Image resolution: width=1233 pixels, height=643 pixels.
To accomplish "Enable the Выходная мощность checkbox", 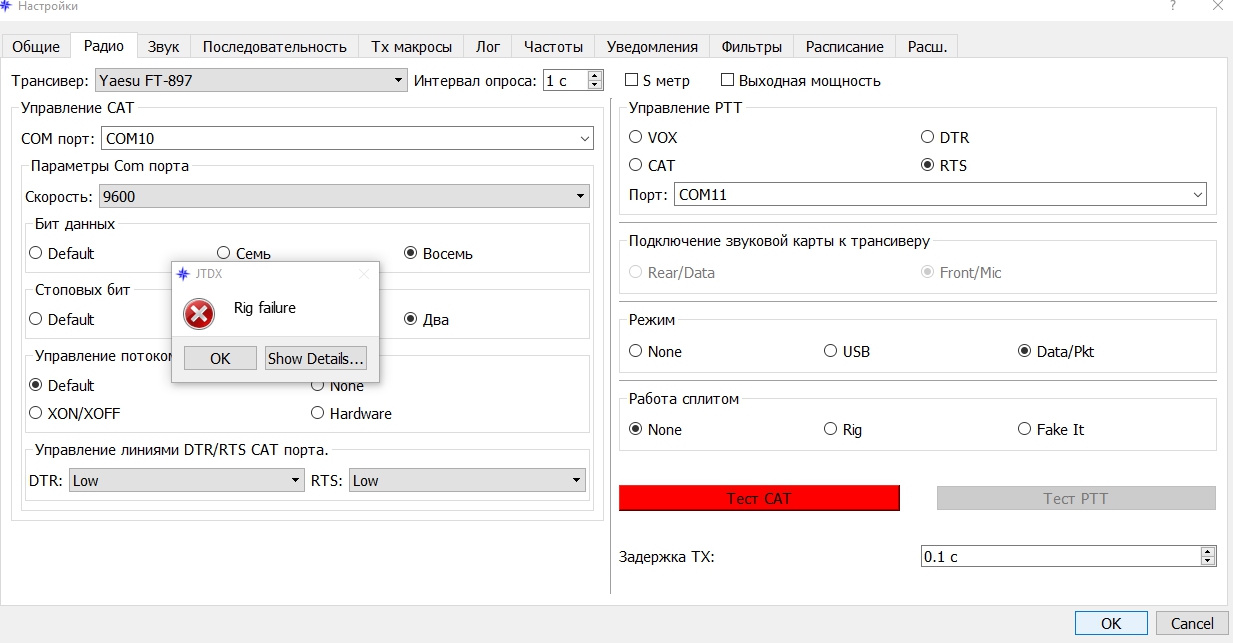I will (728, 80).
